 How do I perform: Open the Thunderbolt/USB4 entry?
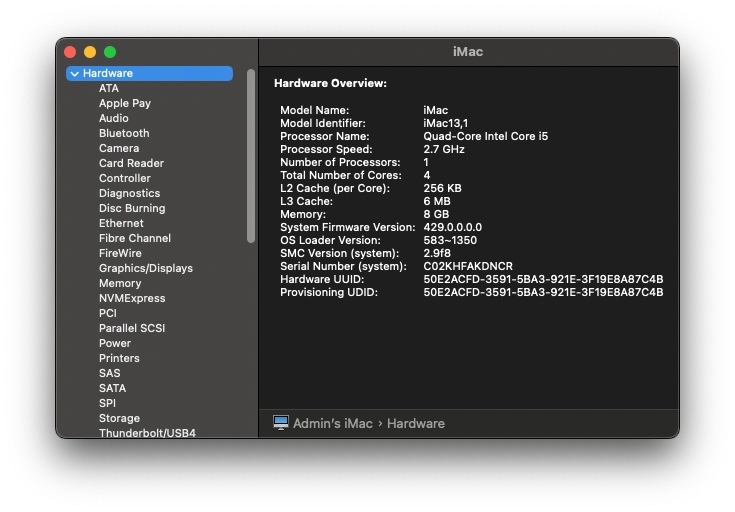[x=147, y=433]
